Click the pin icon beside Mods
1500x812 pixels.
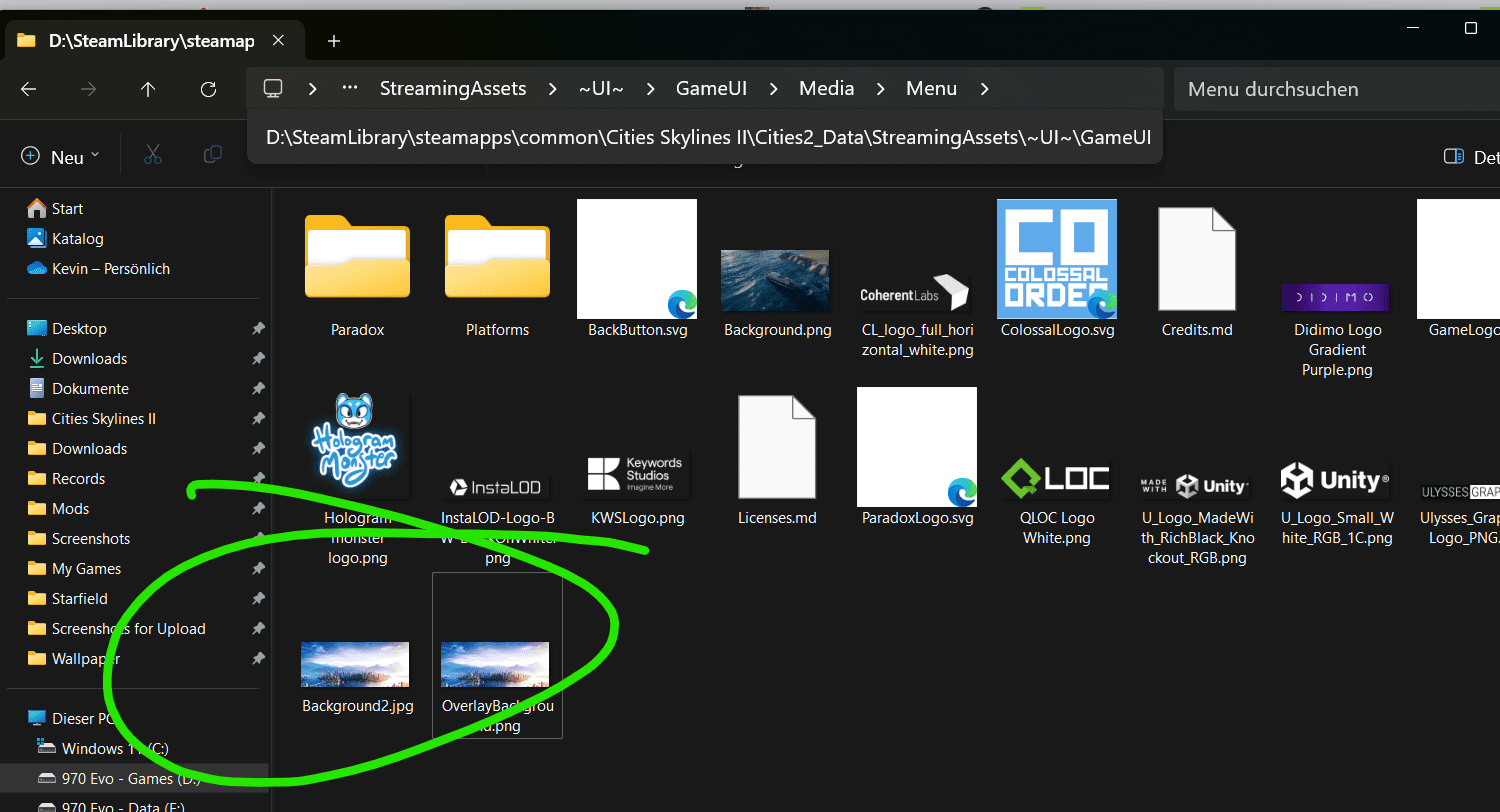click(x=258, y=508)
